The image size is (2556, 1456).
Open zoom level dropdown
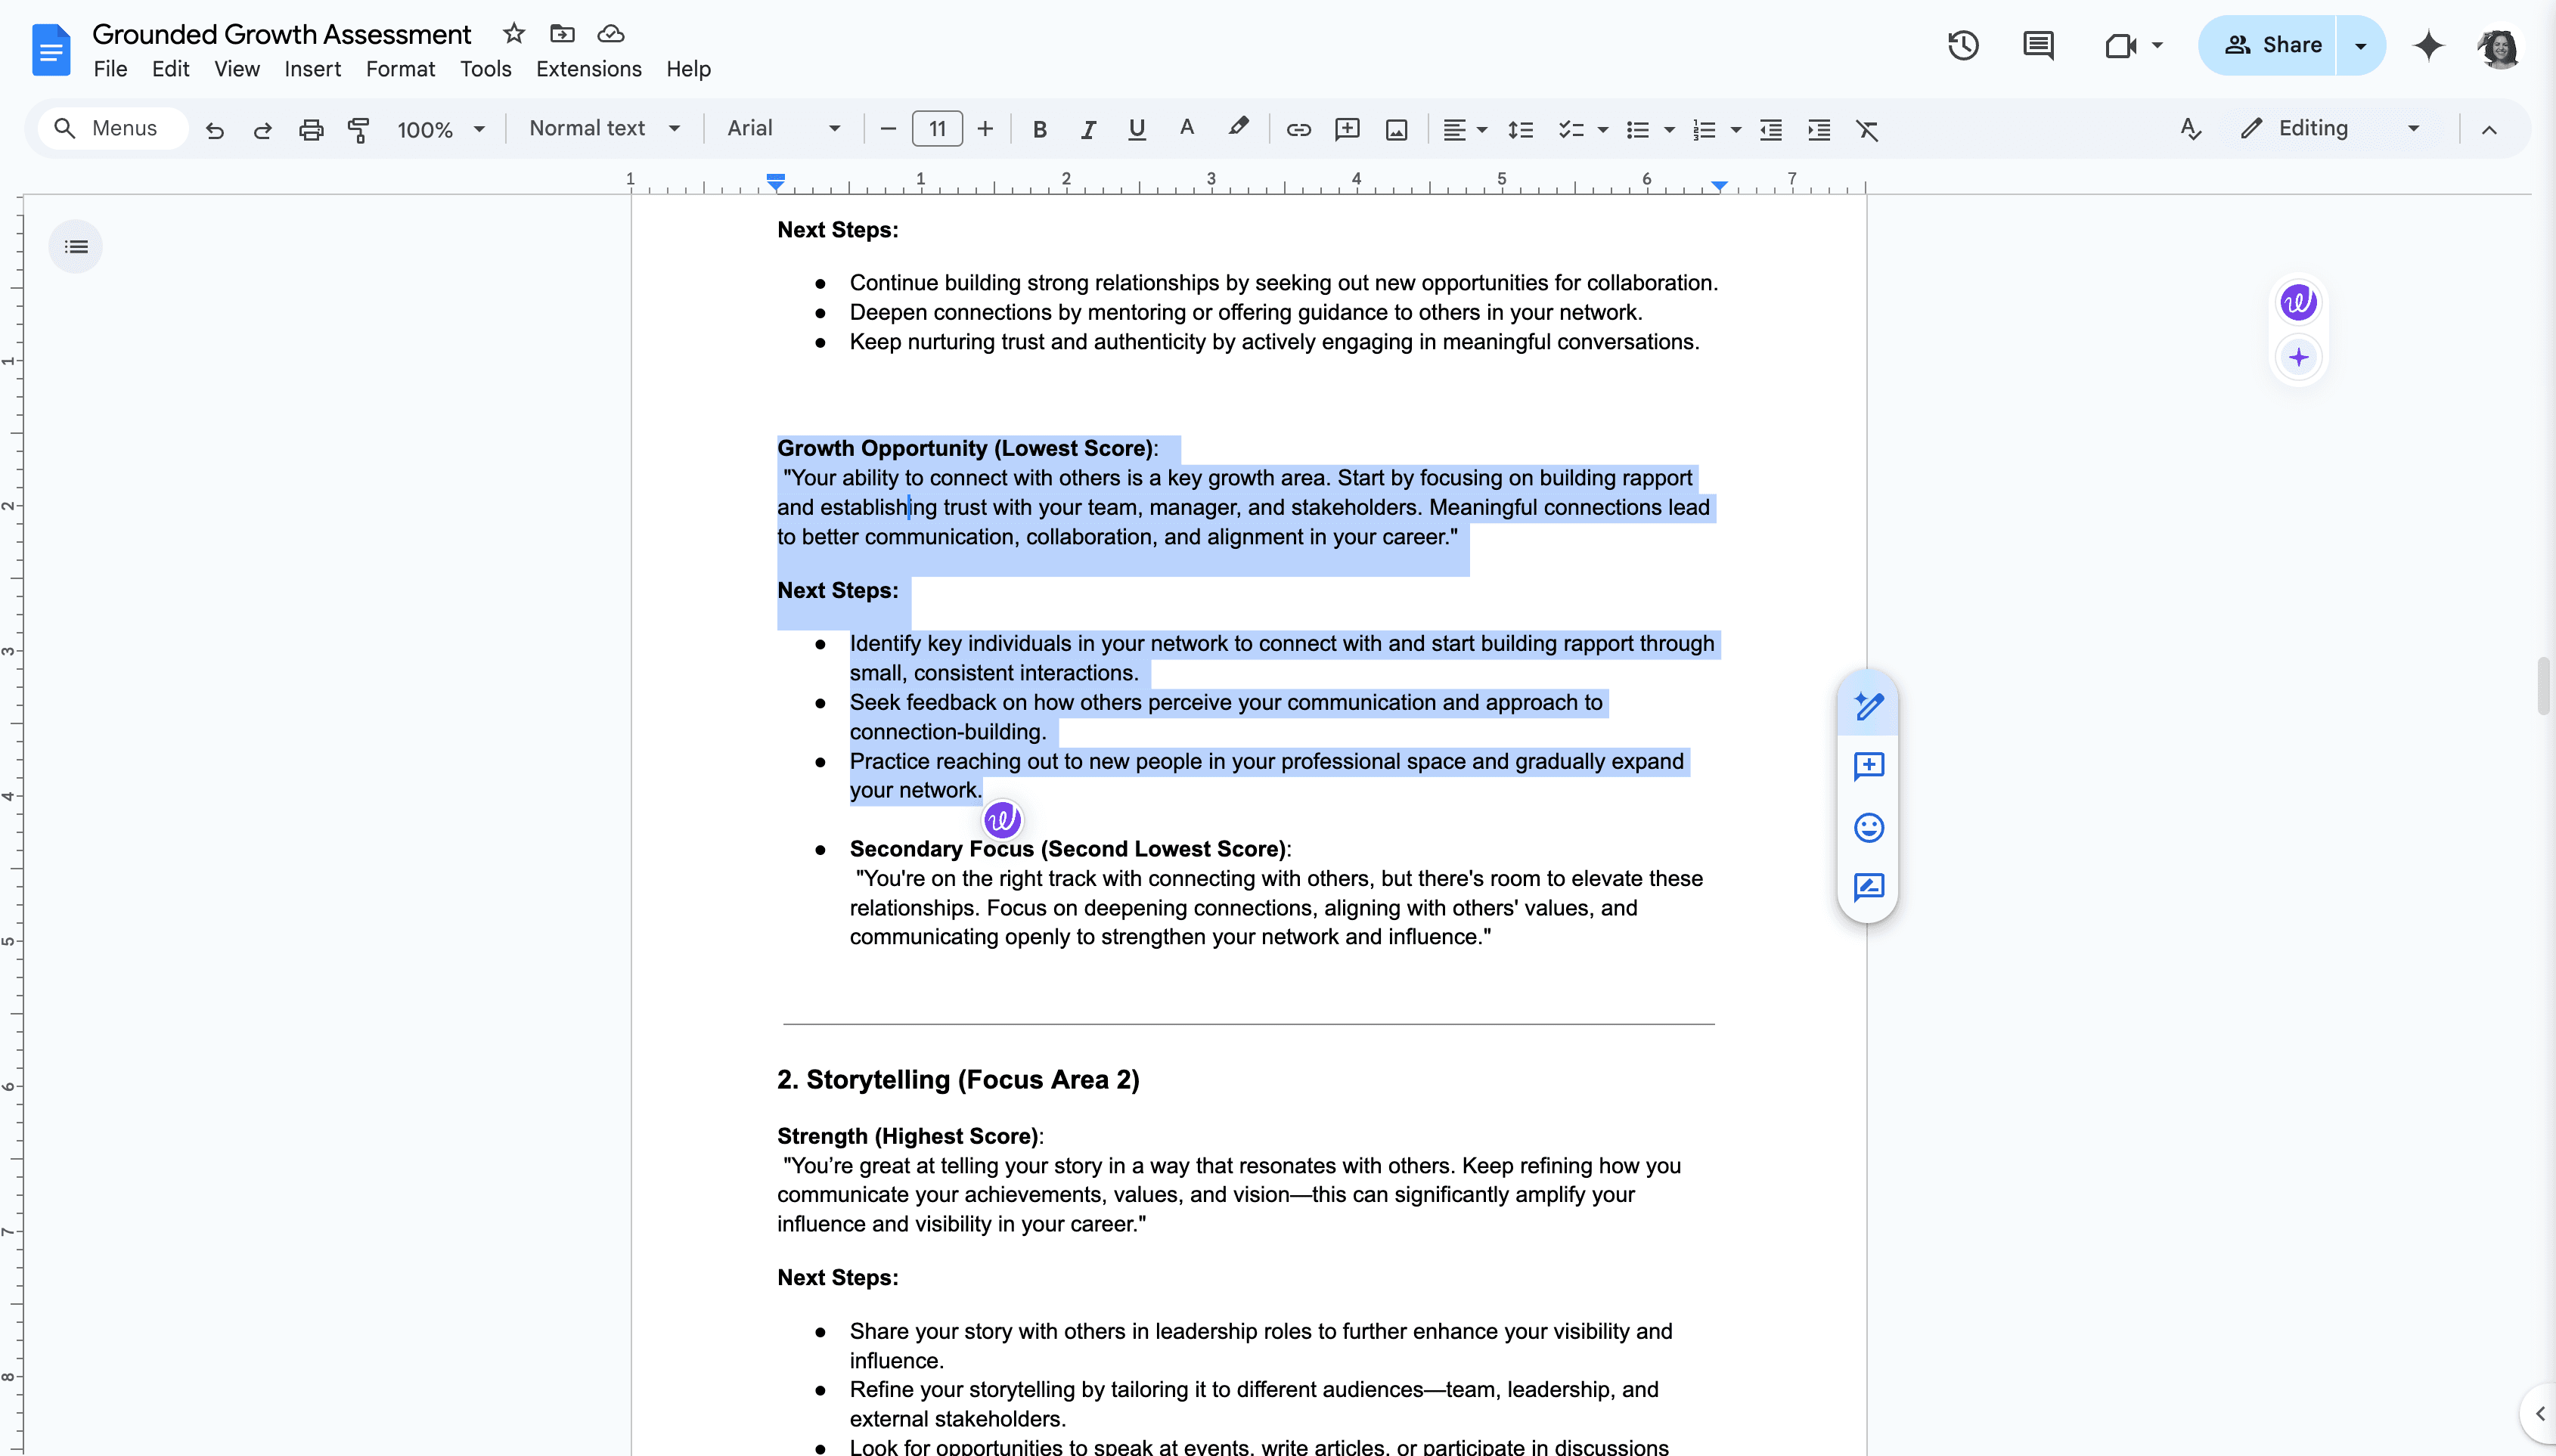(440, 129)
